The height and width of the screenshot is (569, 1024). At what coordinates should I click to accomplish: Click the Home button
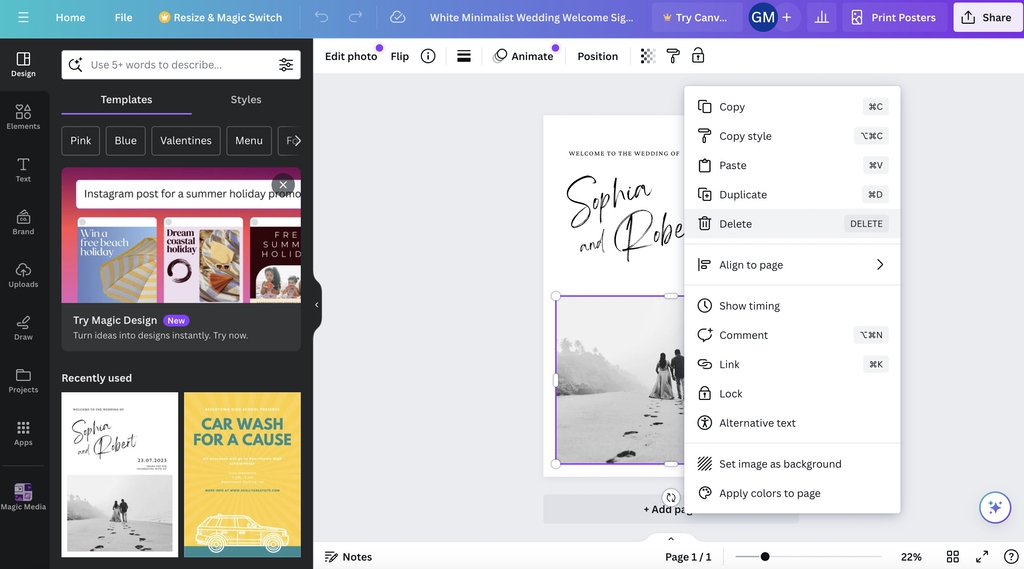[71, 18]
